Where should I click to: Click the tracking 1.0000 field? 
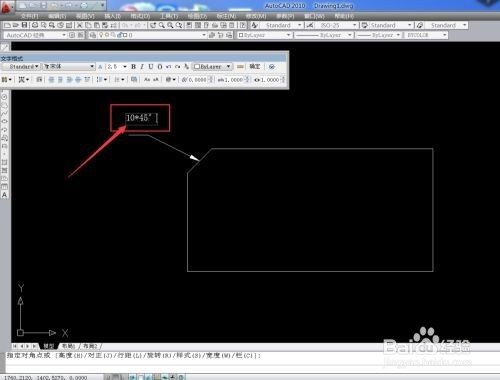point(233,80)
